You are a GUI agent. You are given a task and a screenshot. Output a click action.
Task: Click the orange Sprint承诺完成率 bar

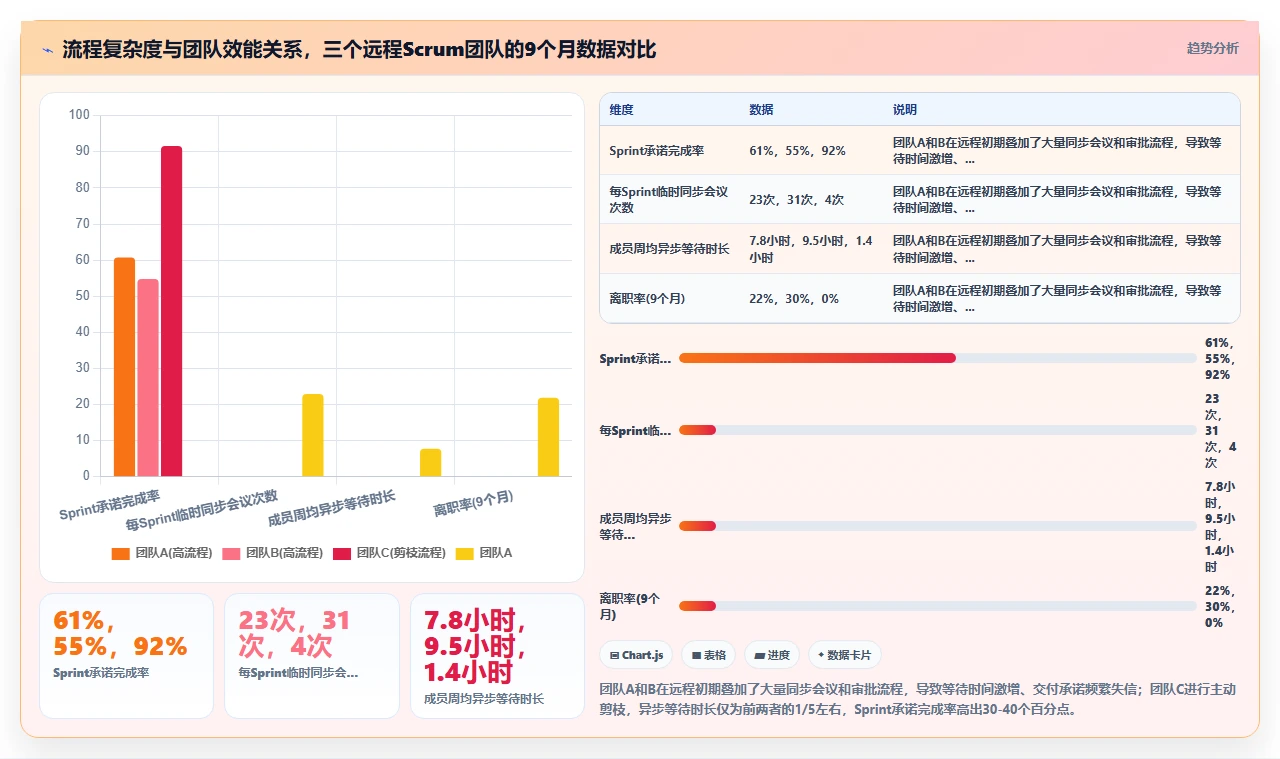(124, 367)
